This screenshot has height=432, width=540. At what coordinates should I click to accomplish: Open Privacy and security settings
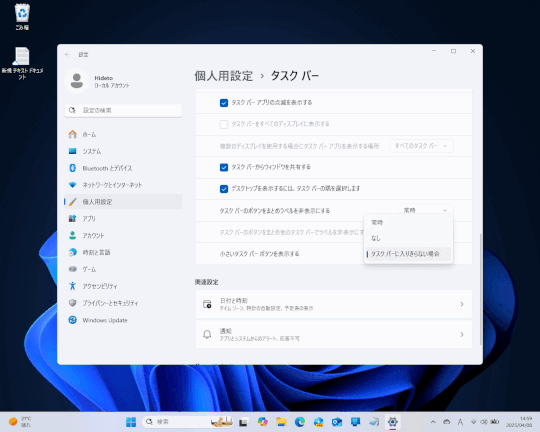(123, 303)
